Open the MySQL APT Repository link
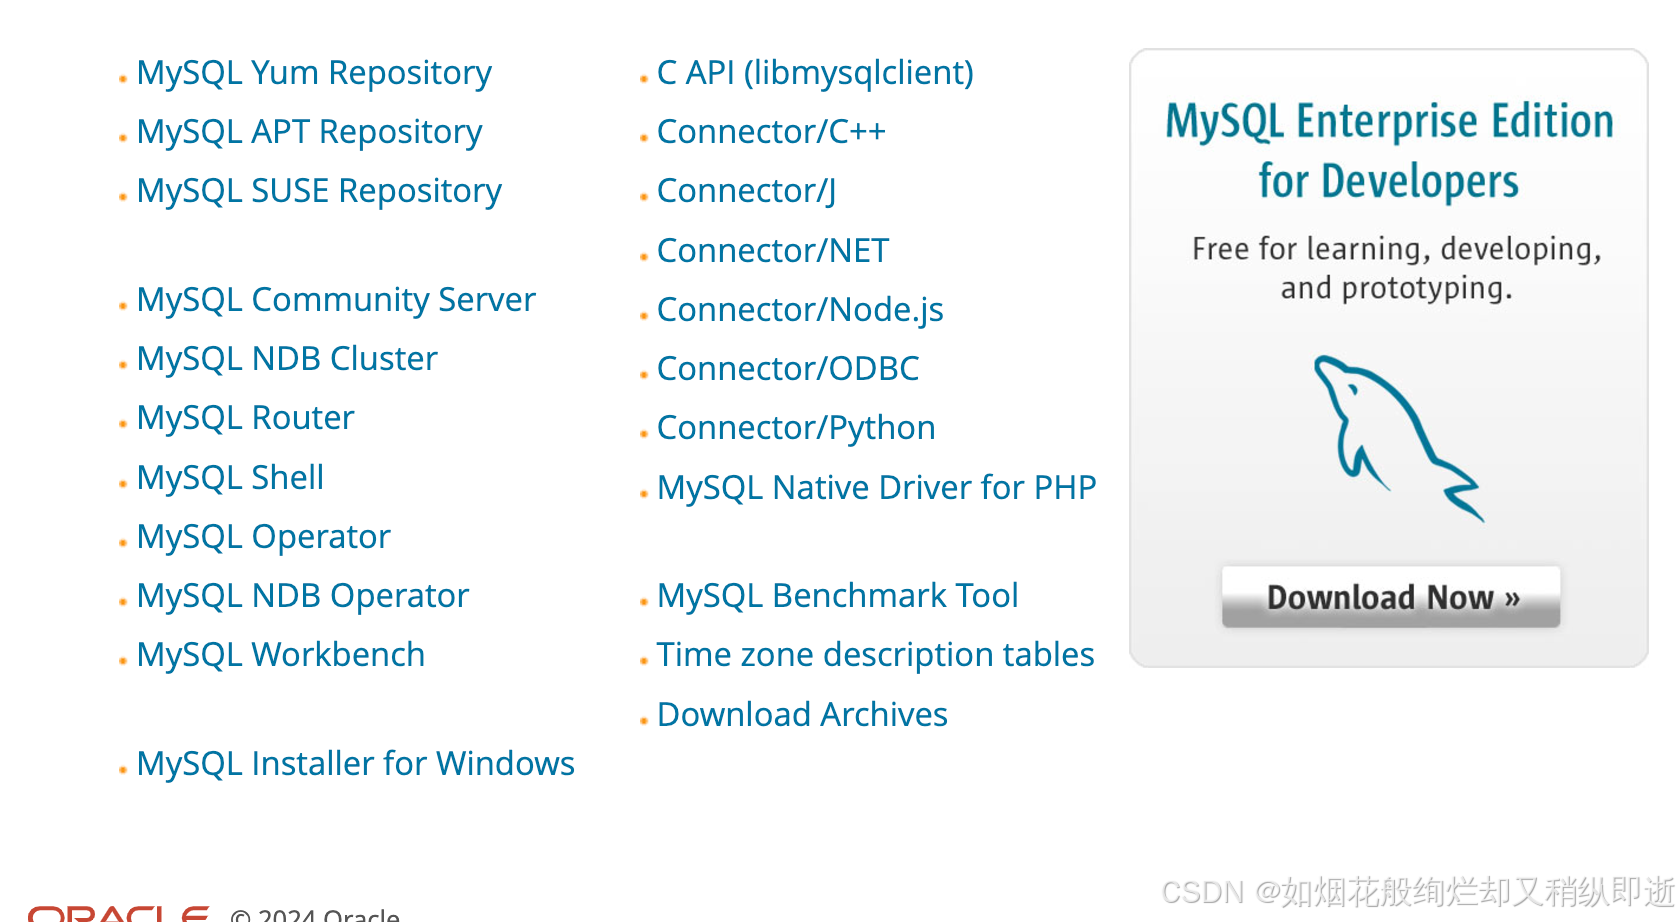This screenshot has height=922, width=1680. point(309,132)
